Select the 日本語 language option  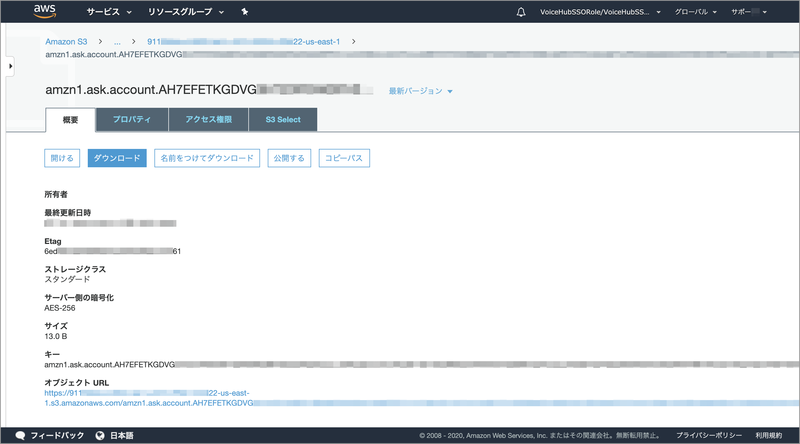click(122, 435)
